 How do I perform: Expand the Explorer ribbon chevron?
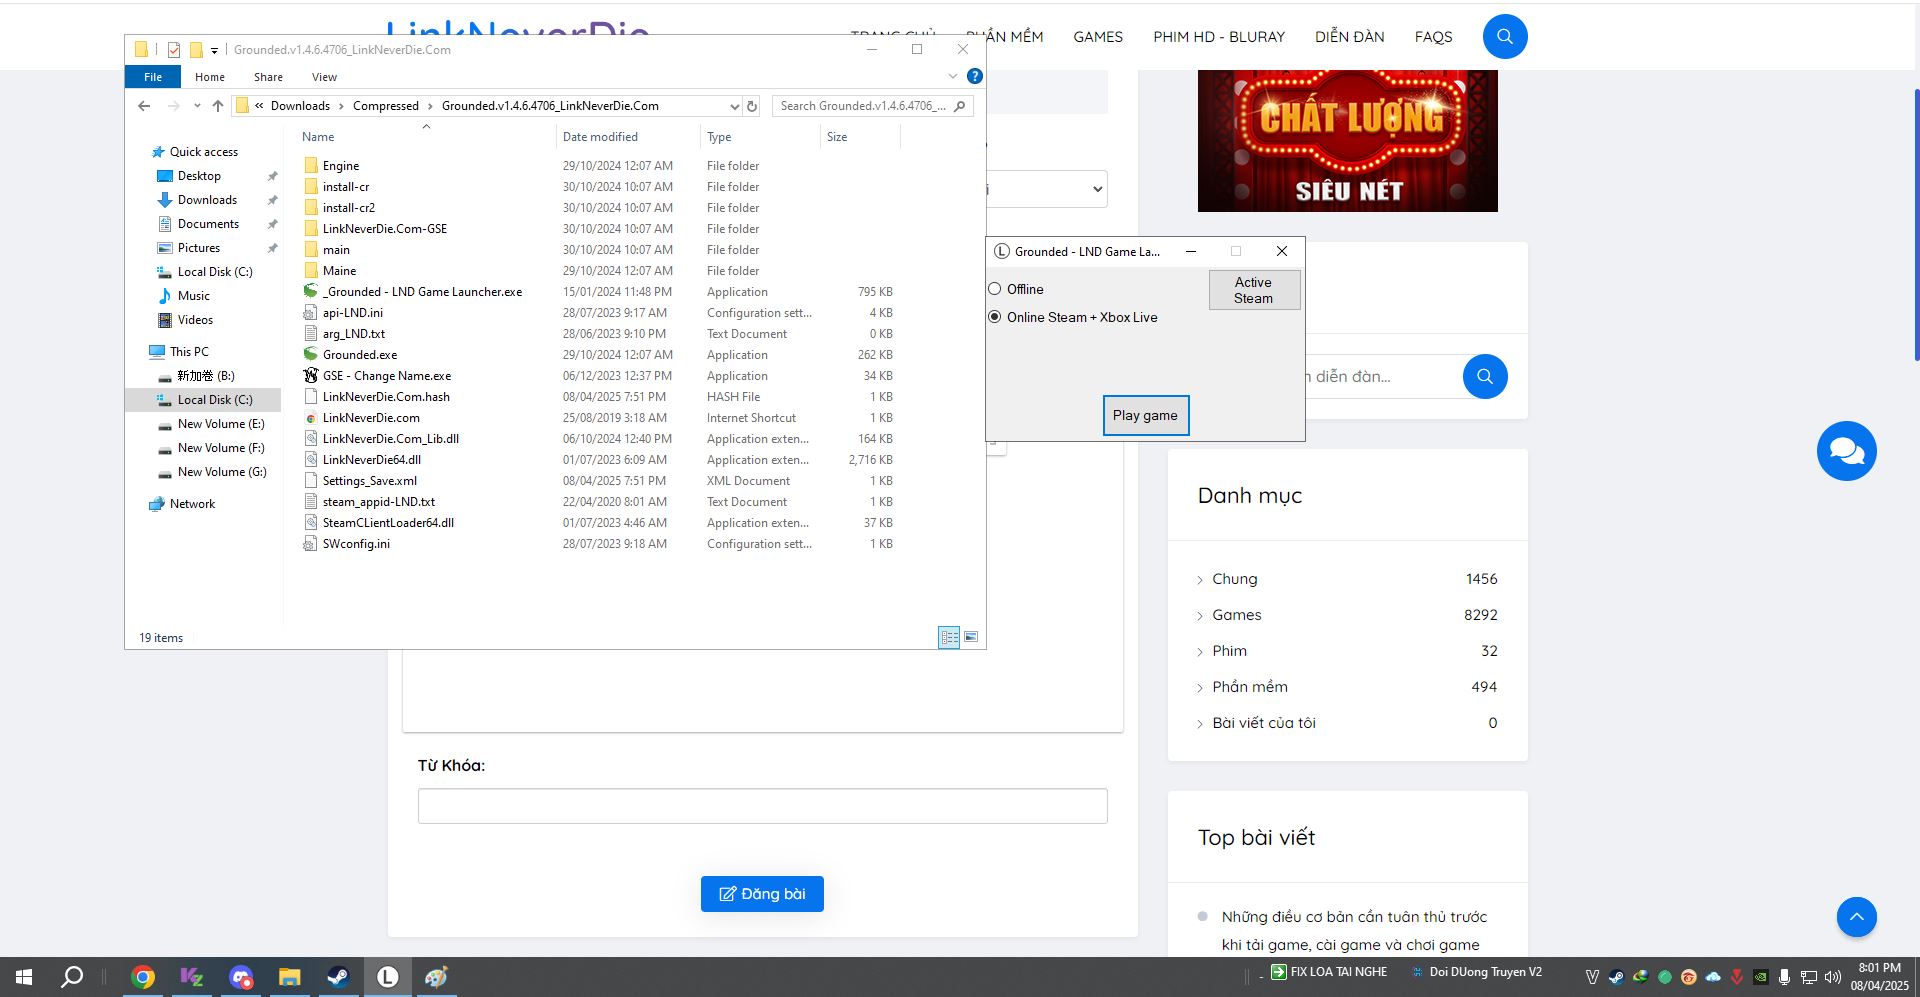coord(952,76)
